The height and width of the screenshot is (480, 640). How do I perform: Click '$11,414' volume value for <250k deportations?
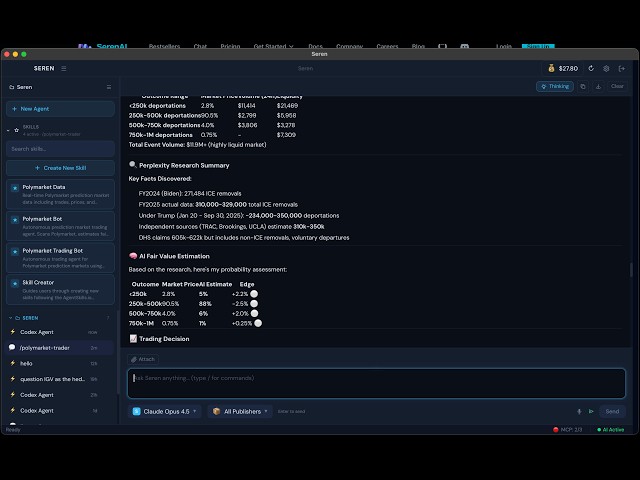tap(247, 106)
